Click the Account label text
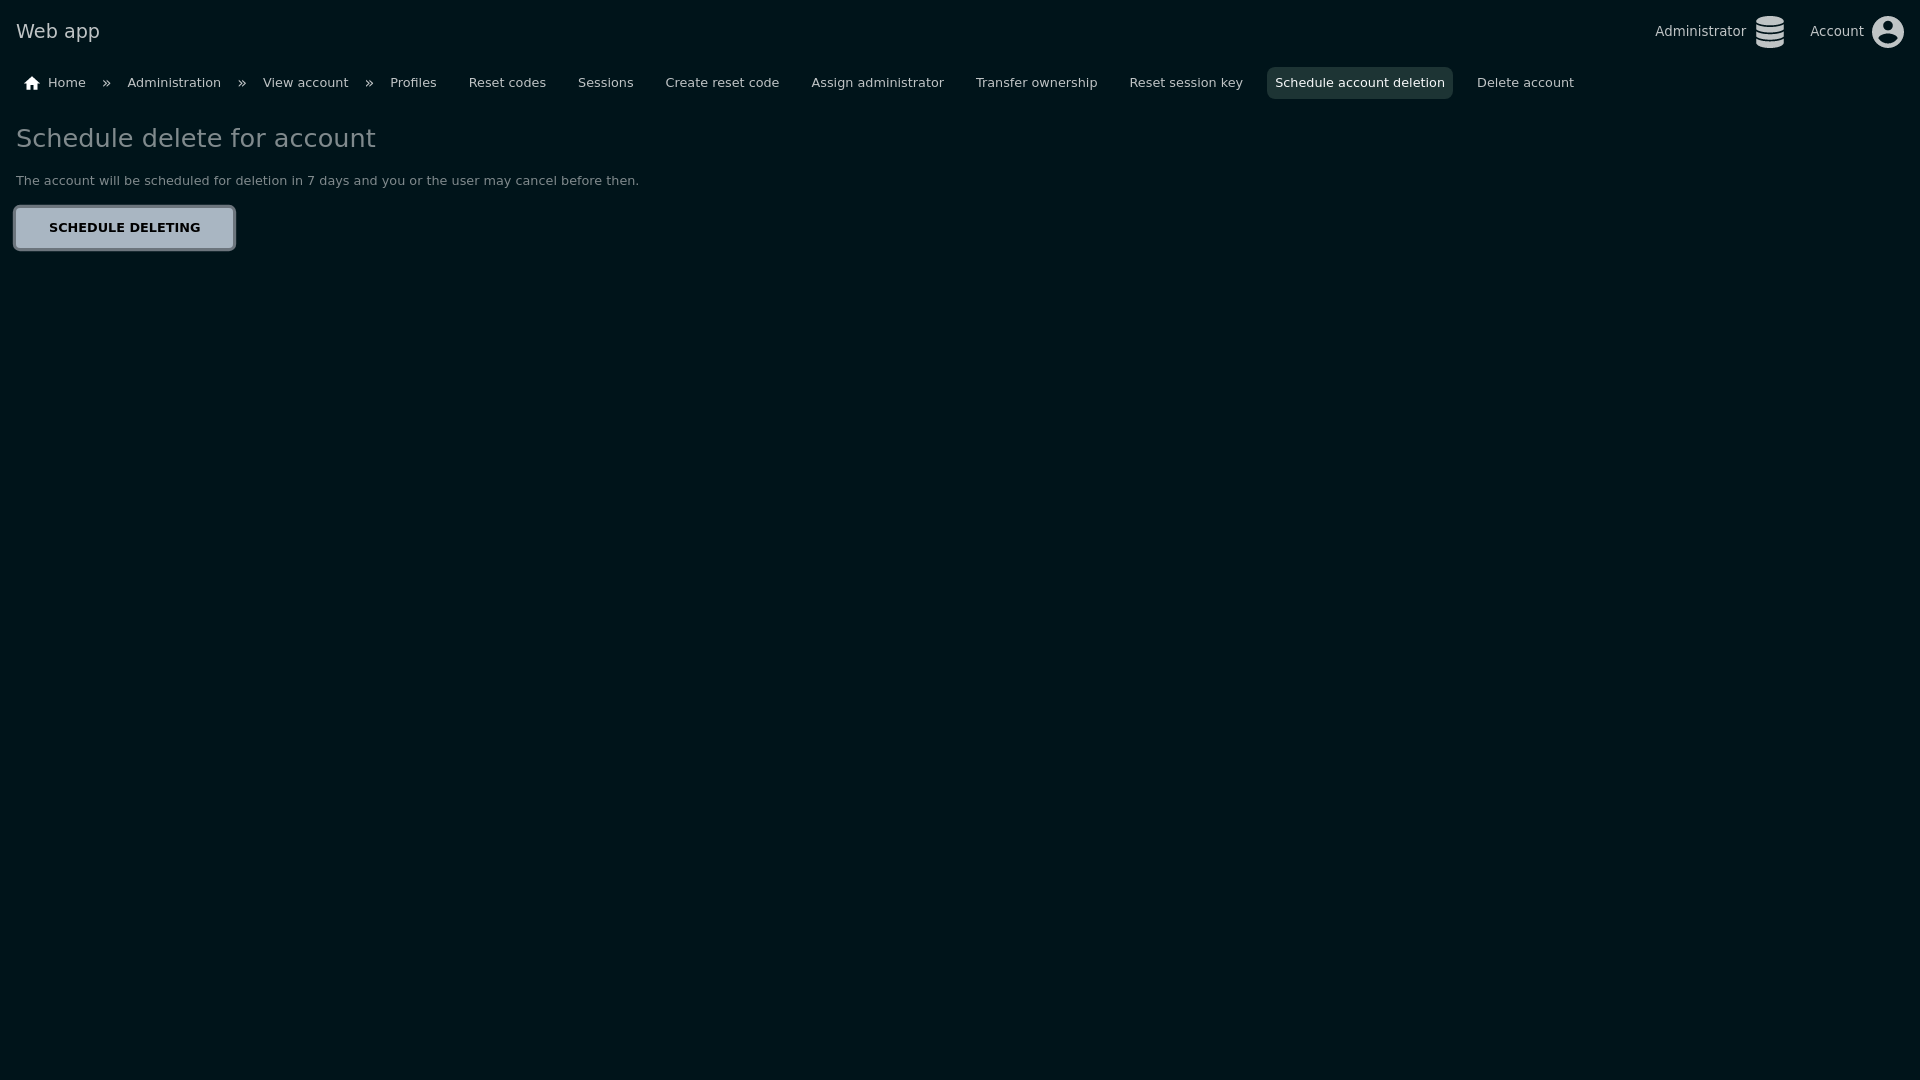 1836,32
